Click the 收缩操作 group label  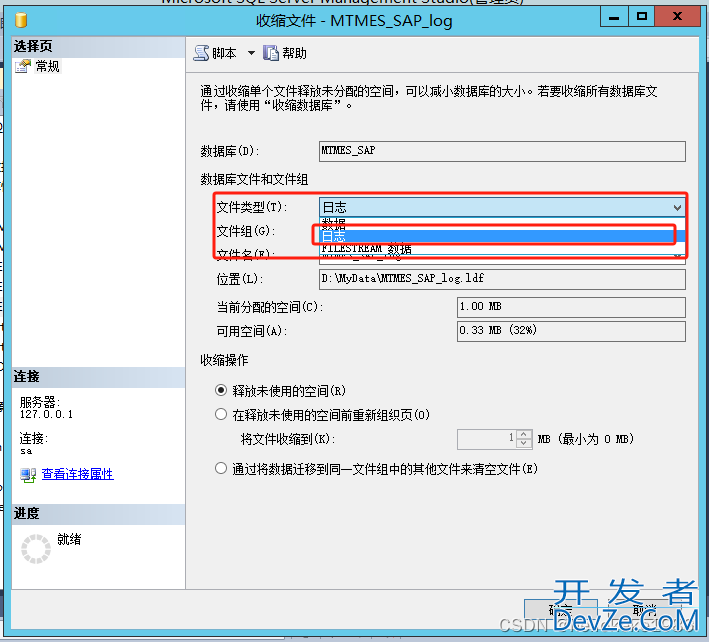224,360
